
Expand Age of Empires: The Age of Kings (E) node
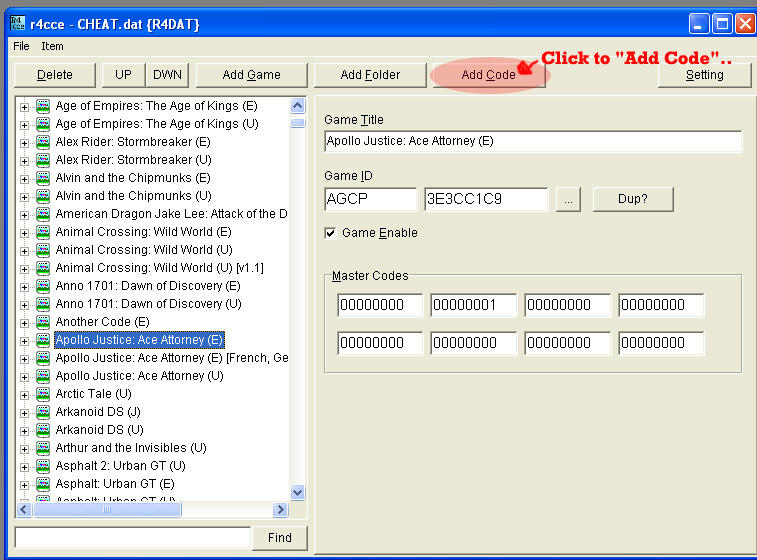click(x=24, y=107)
